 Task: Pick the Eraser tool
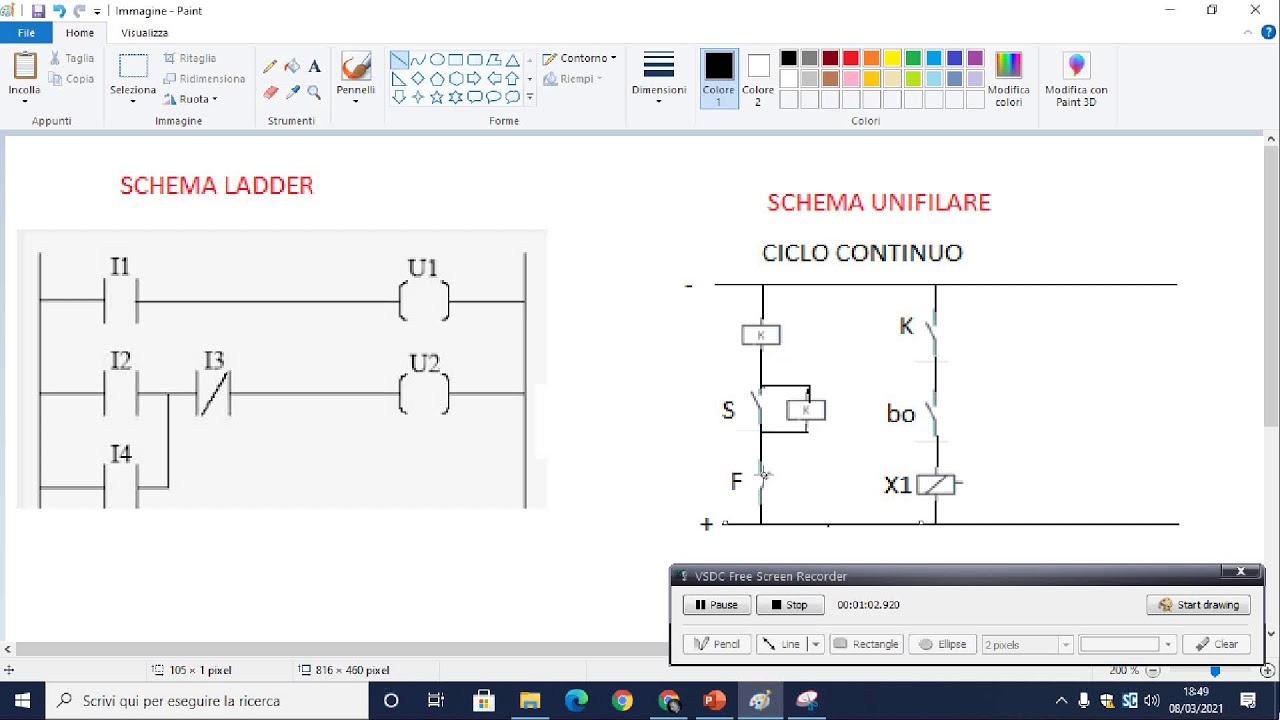pos(270,92)
